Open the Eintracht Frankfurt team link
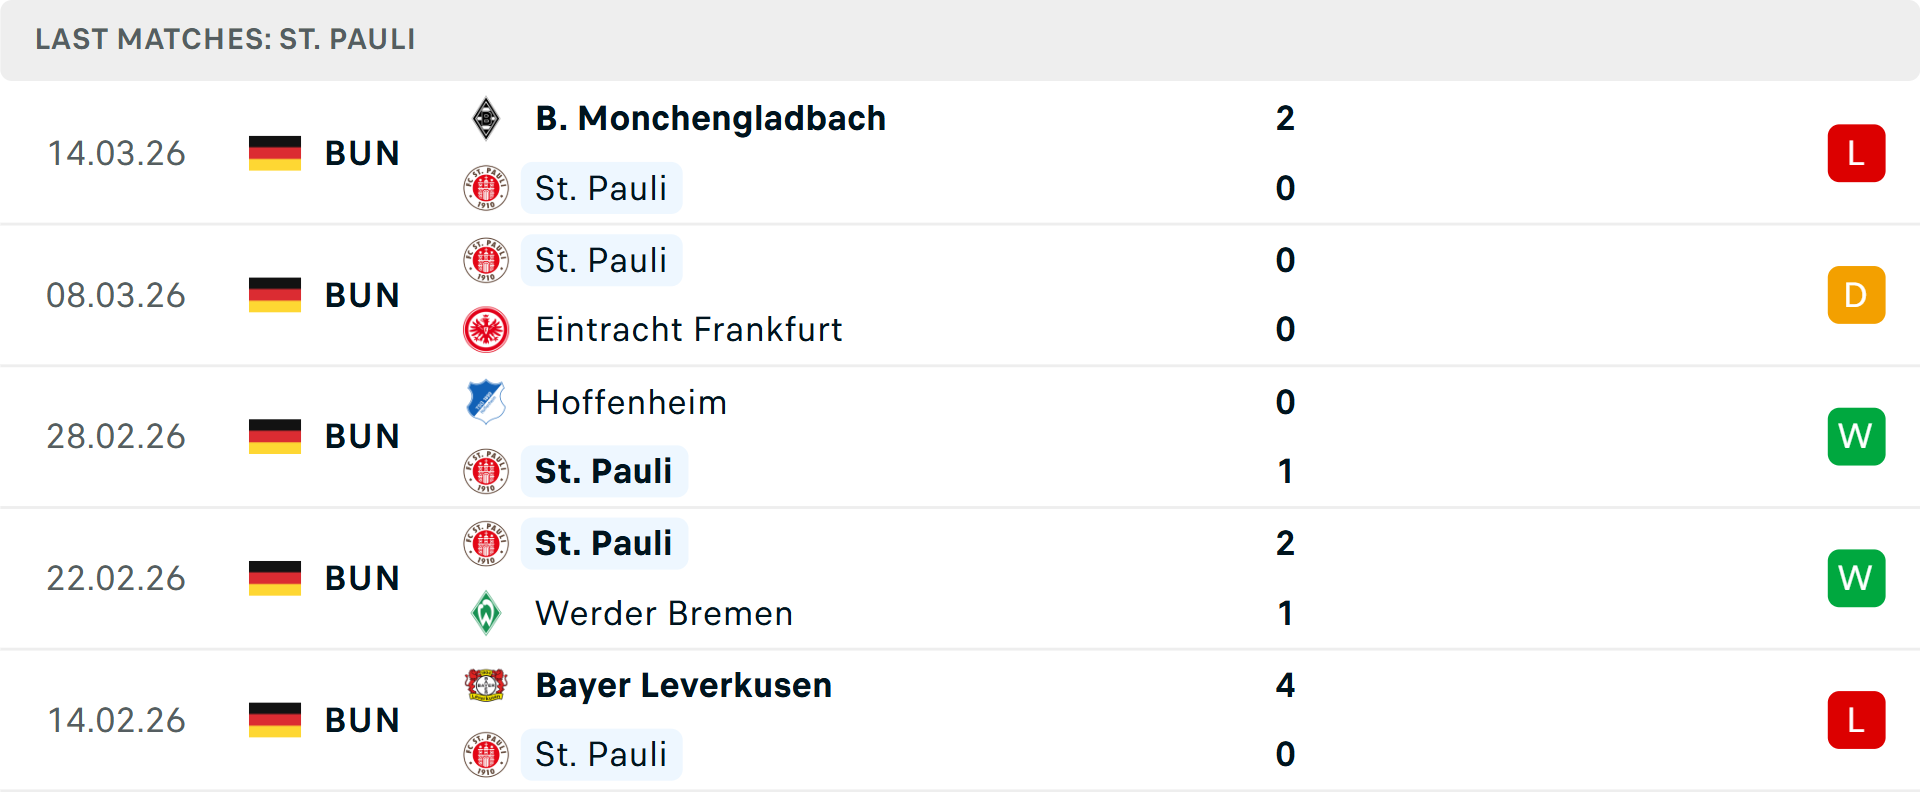1920x792 pixels. point(689,330)
